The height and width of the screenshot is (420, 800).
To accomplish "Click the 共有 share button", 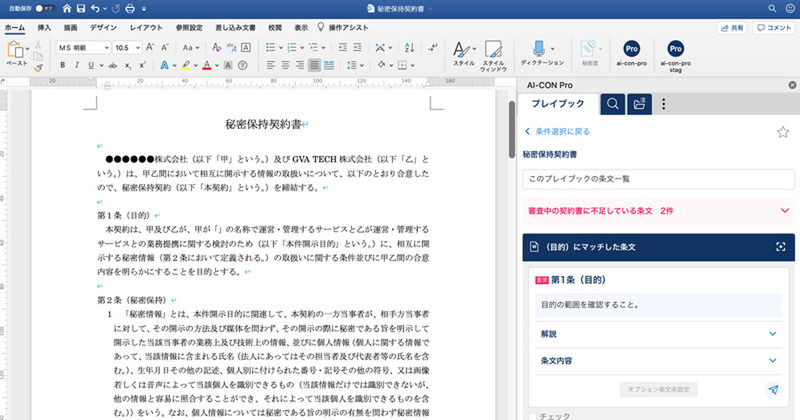I will coord(732,28).
